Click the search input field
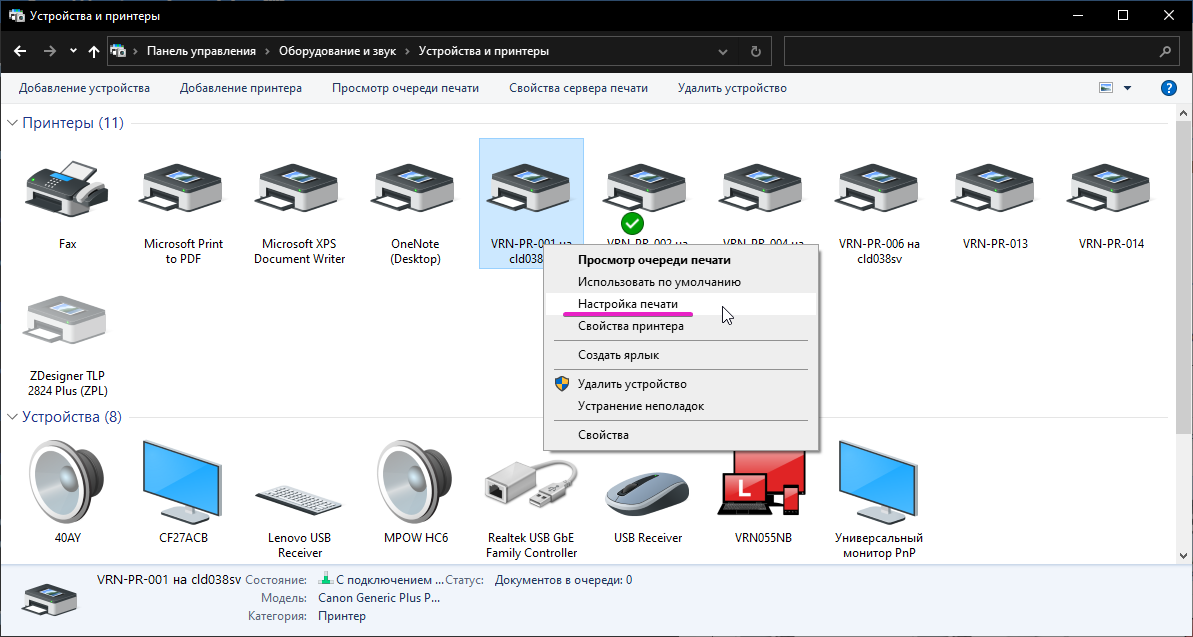Image resolution: width=1193 pixels, height=637 pixels. (970, 51)
